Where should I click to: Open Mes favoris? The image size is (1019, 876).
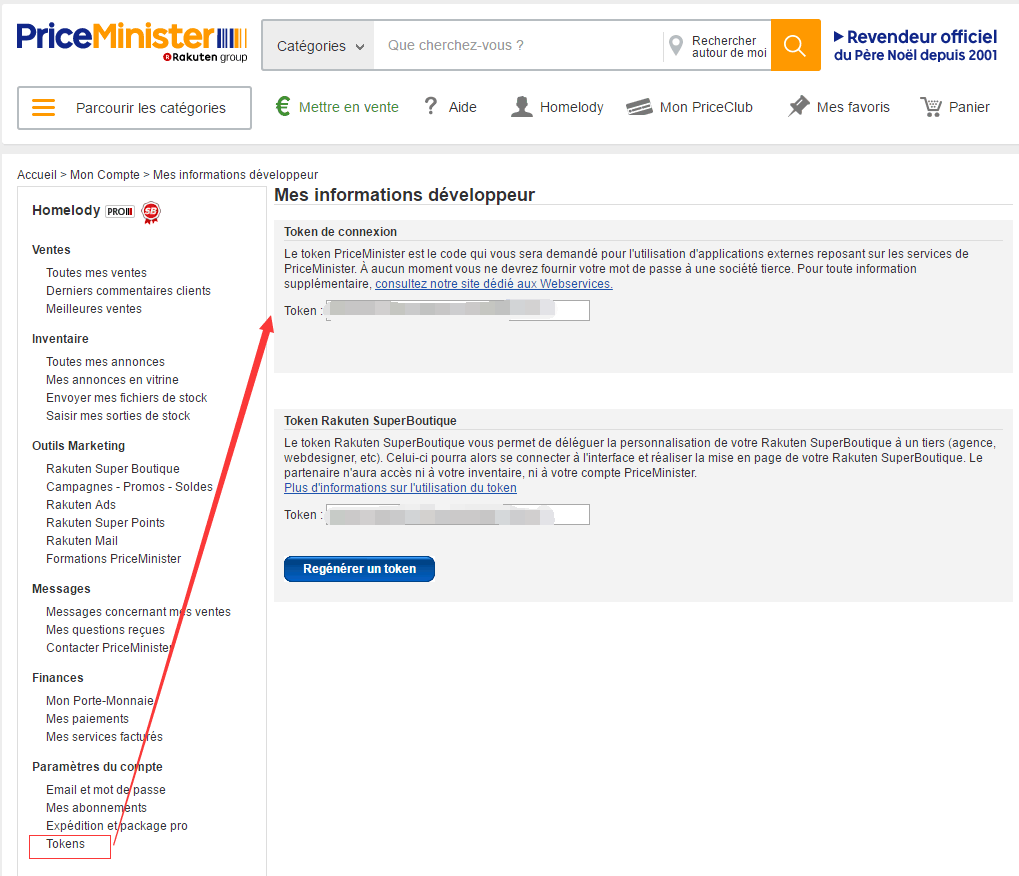tap(853, 107)
